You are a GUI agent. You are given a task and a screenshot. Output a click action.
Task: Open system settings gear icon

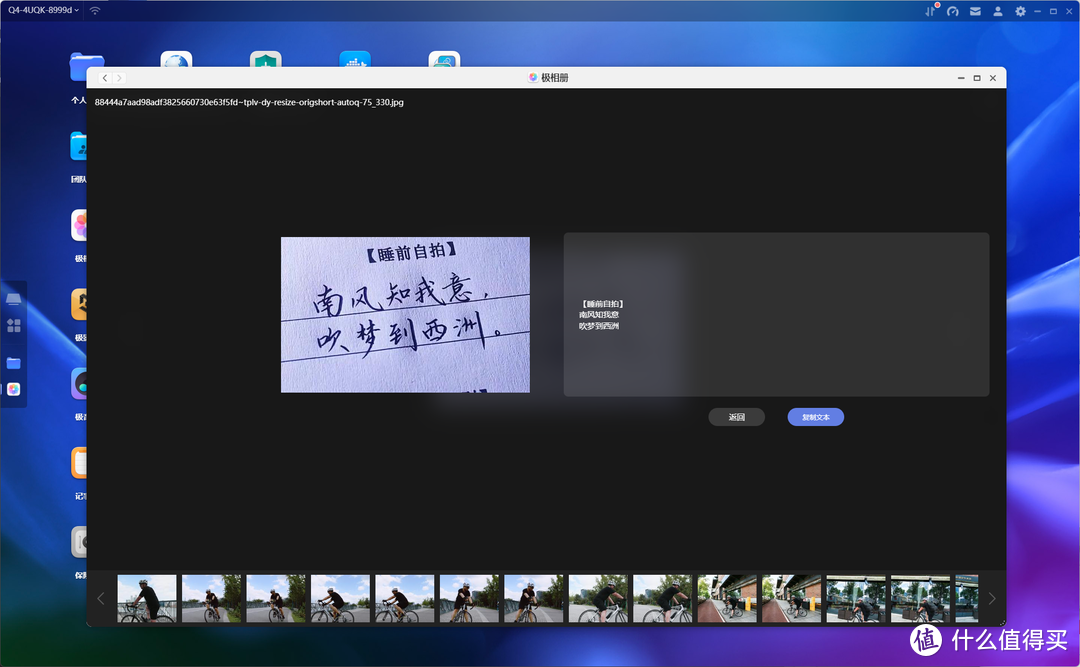coord(1020,11)
